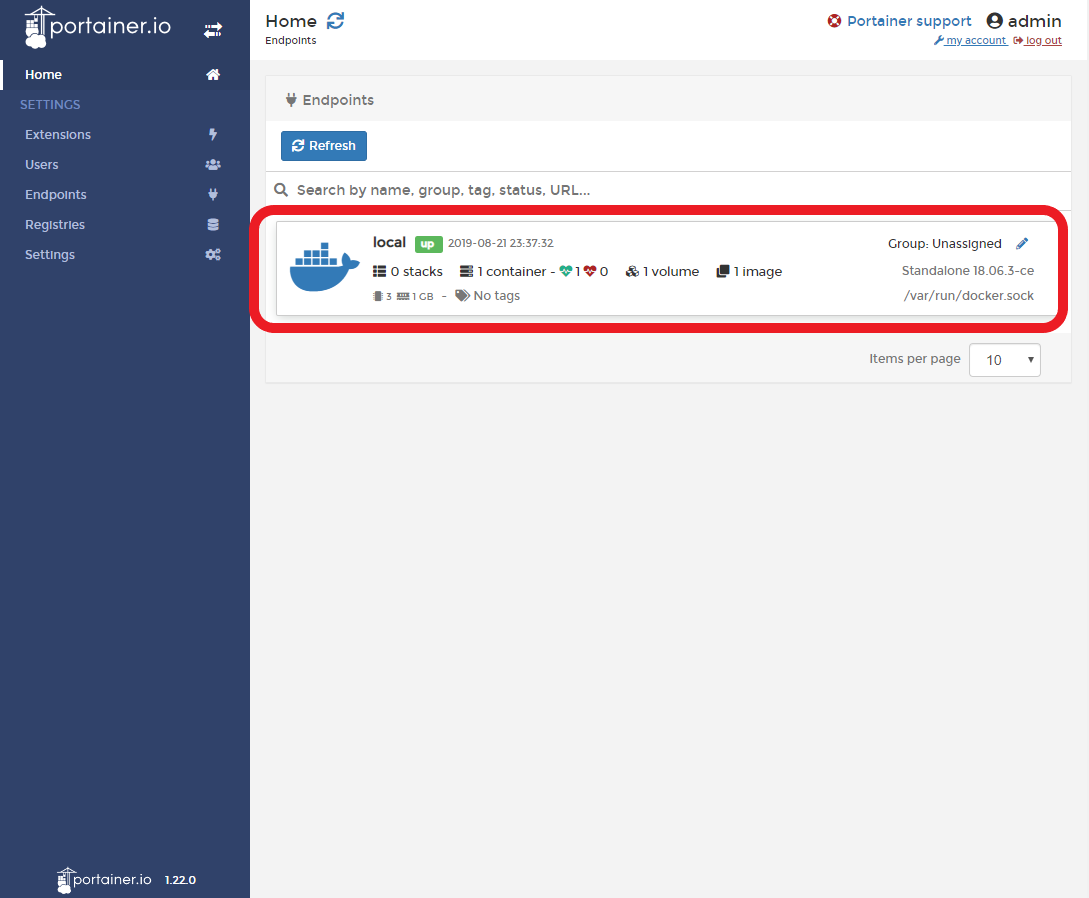Click the Endpoints breadcrumb under Home title
This screenshot has width=1089, height=898.
coord(290,40)
